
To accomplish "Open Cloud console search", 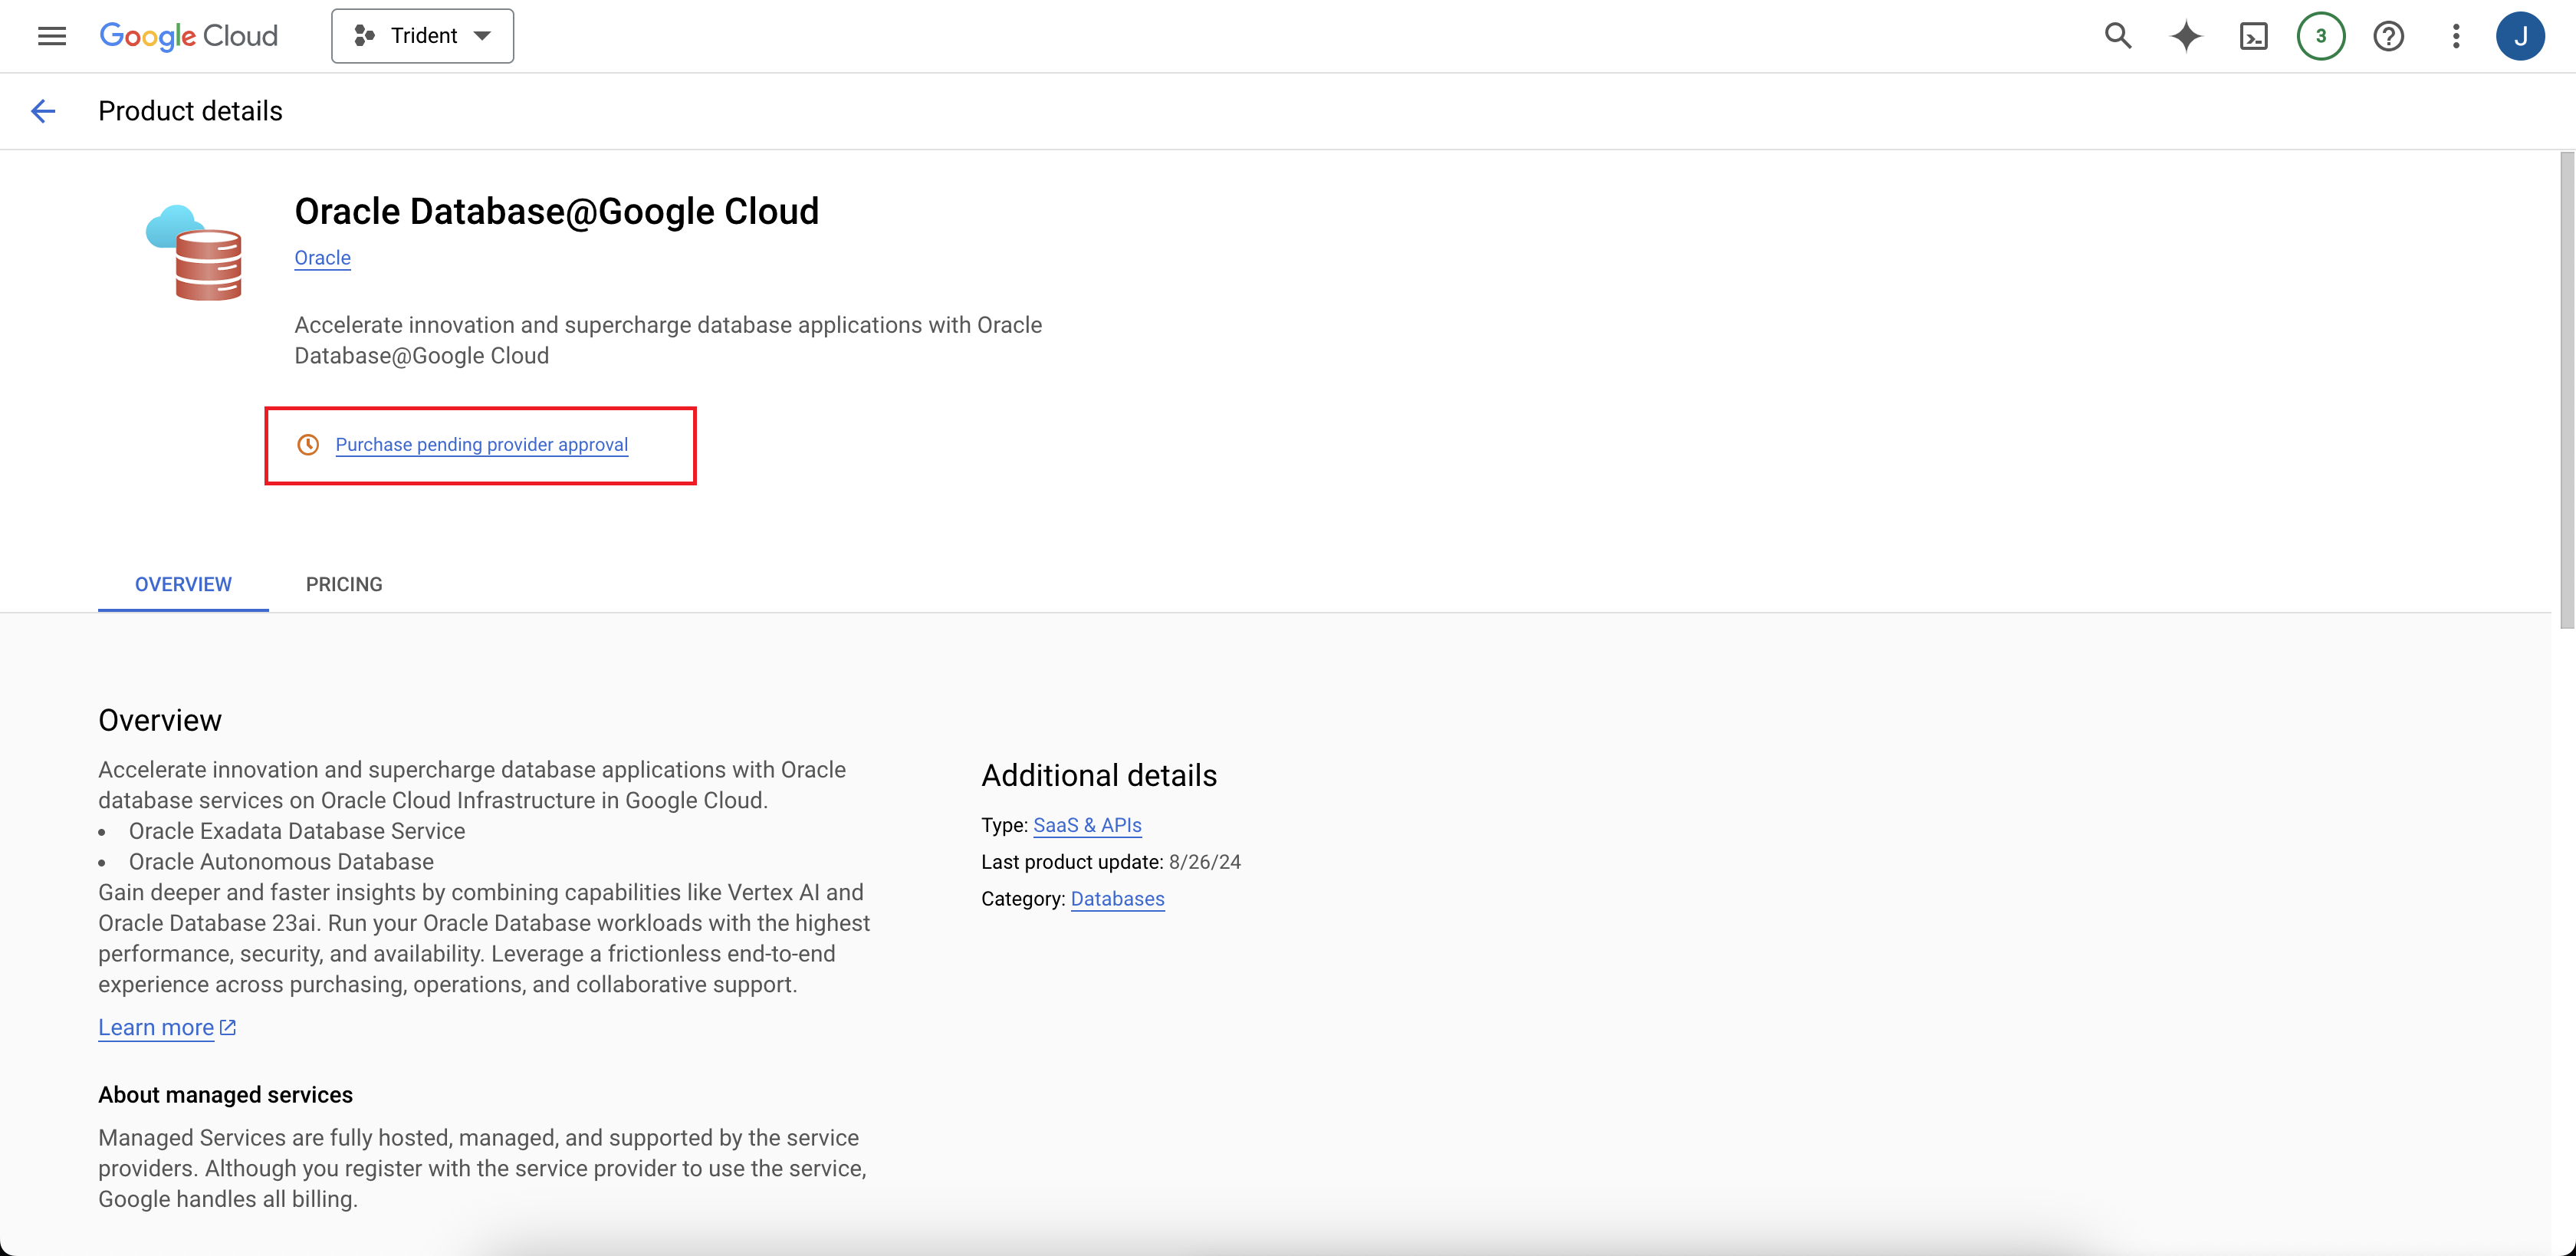I will 2118,36.
